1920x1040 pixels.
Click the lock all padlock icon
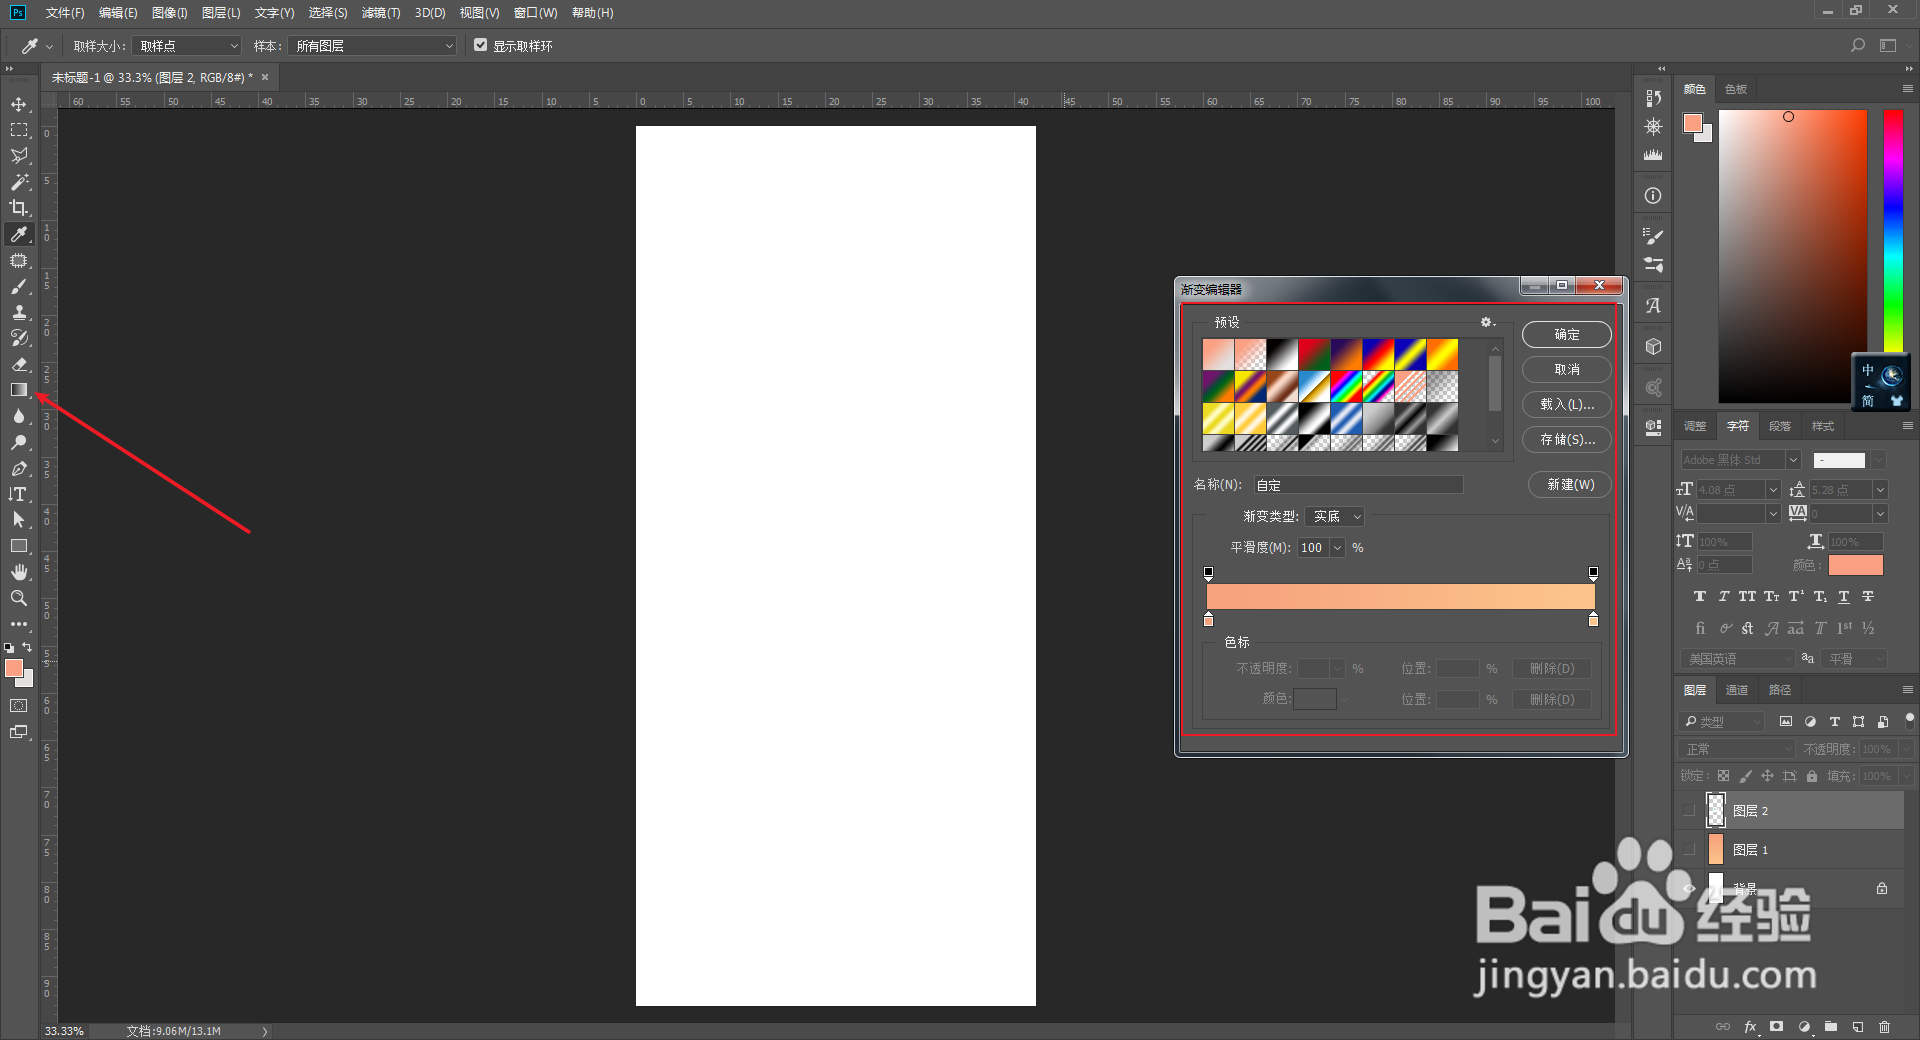point(1812,776)
